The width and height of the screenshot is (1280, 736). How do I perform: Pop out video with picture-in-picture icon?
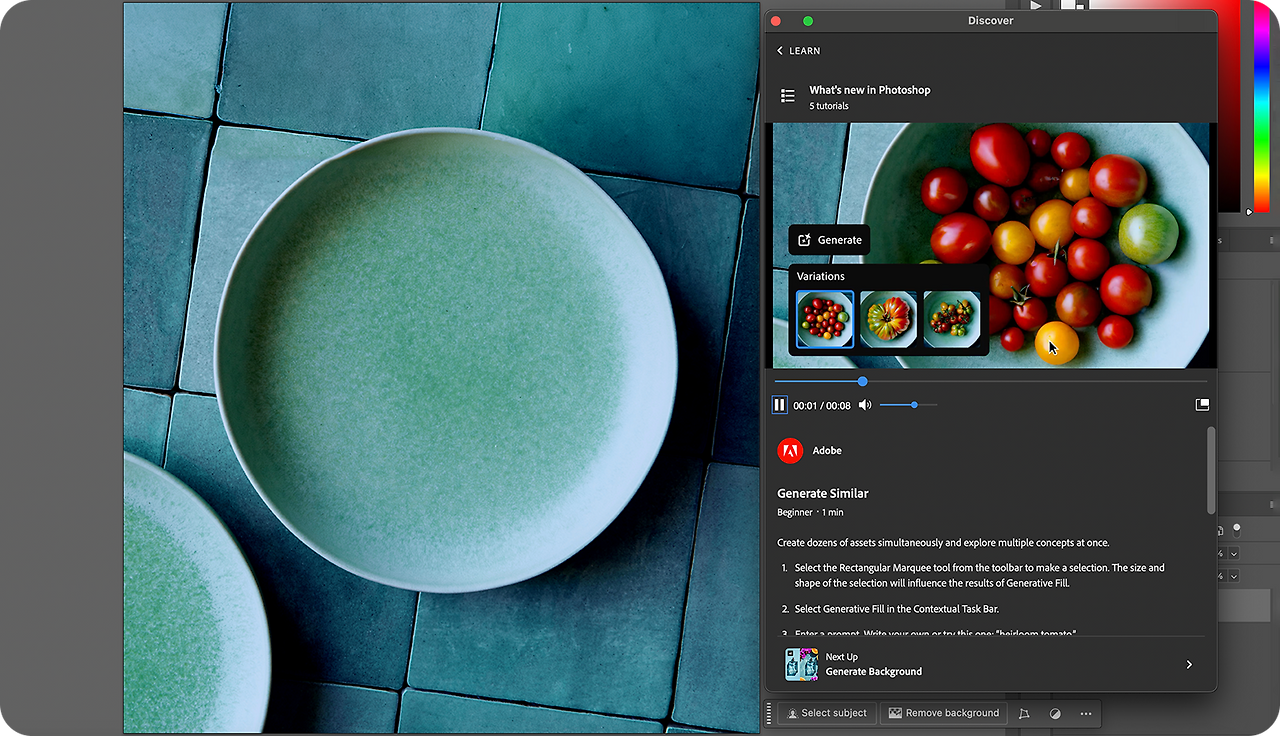[x=1202, y=405]
